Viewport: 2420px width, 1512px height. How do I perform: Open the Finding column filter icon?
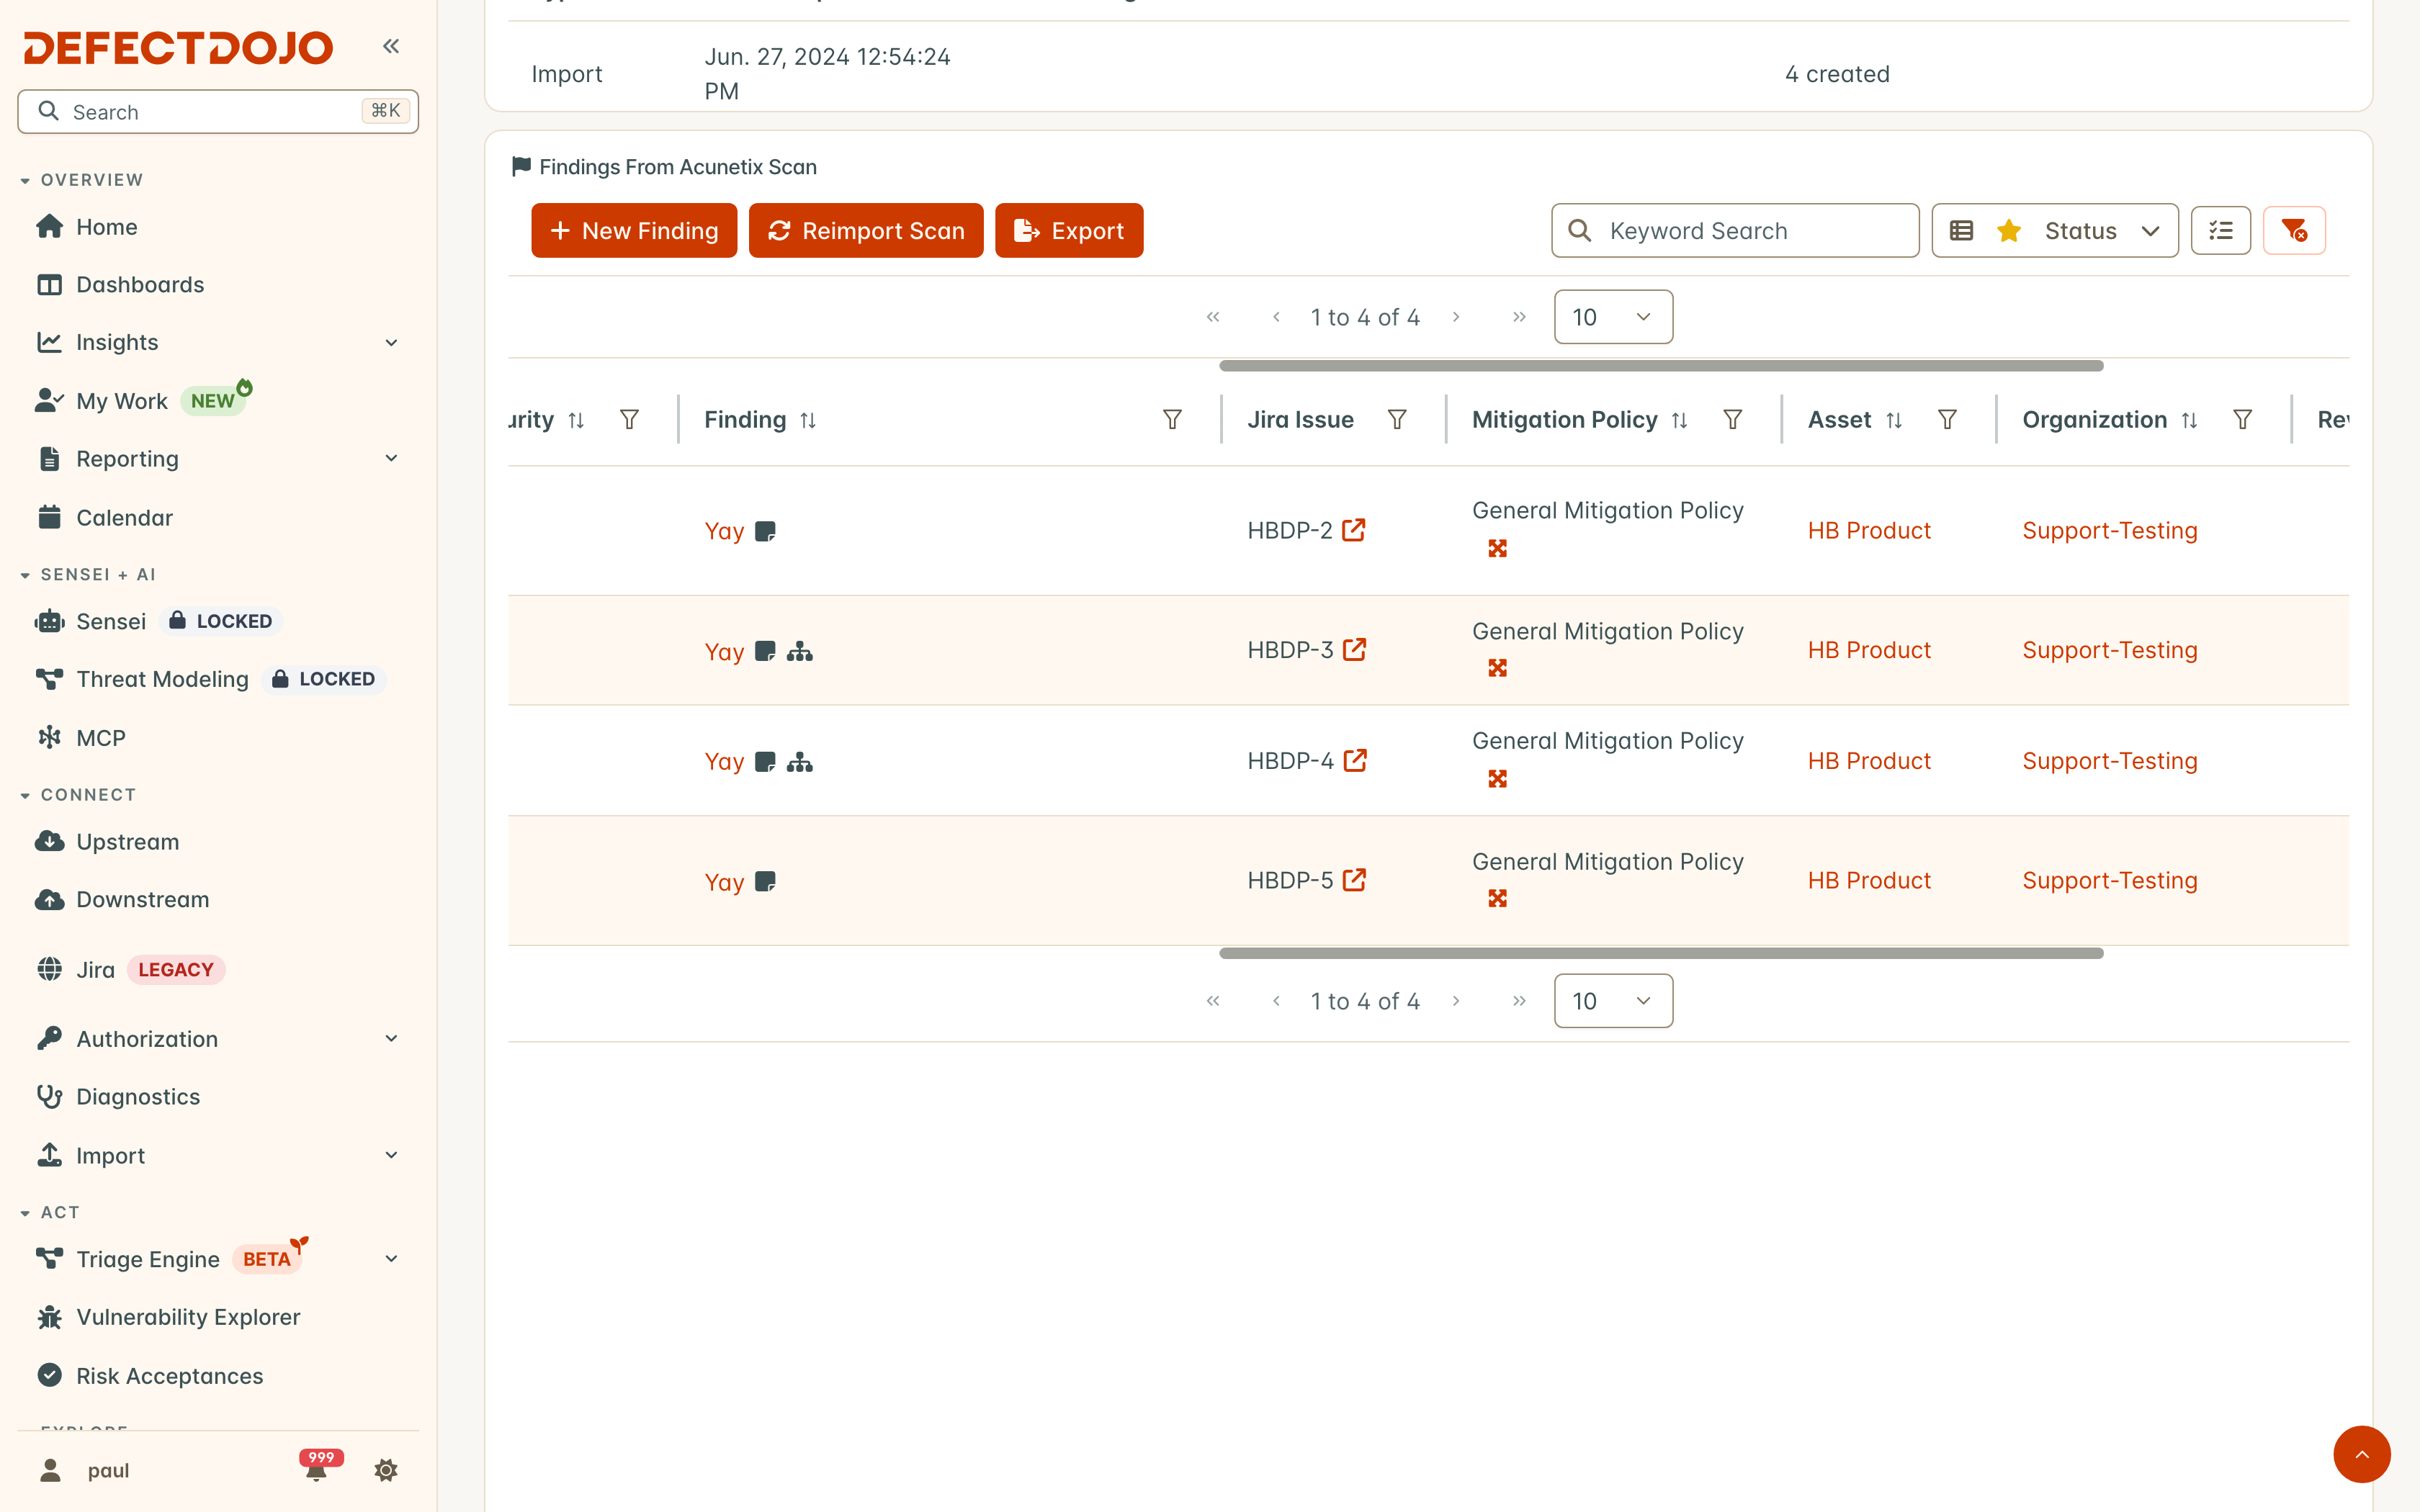[1173, 420]
